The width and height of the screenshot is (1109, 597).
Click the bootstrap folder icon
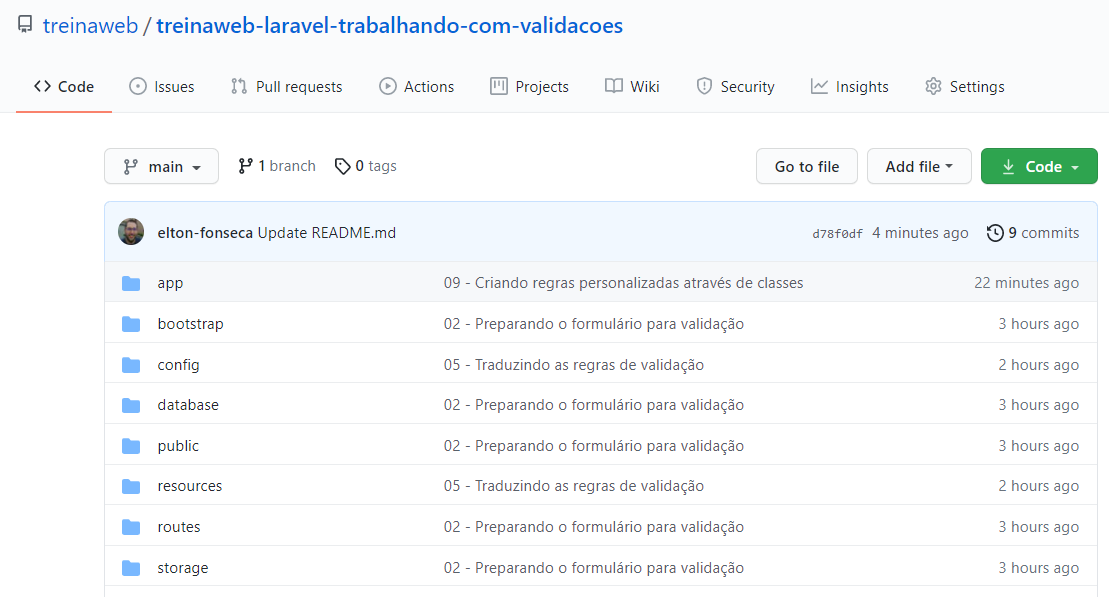tap(131, 324)
